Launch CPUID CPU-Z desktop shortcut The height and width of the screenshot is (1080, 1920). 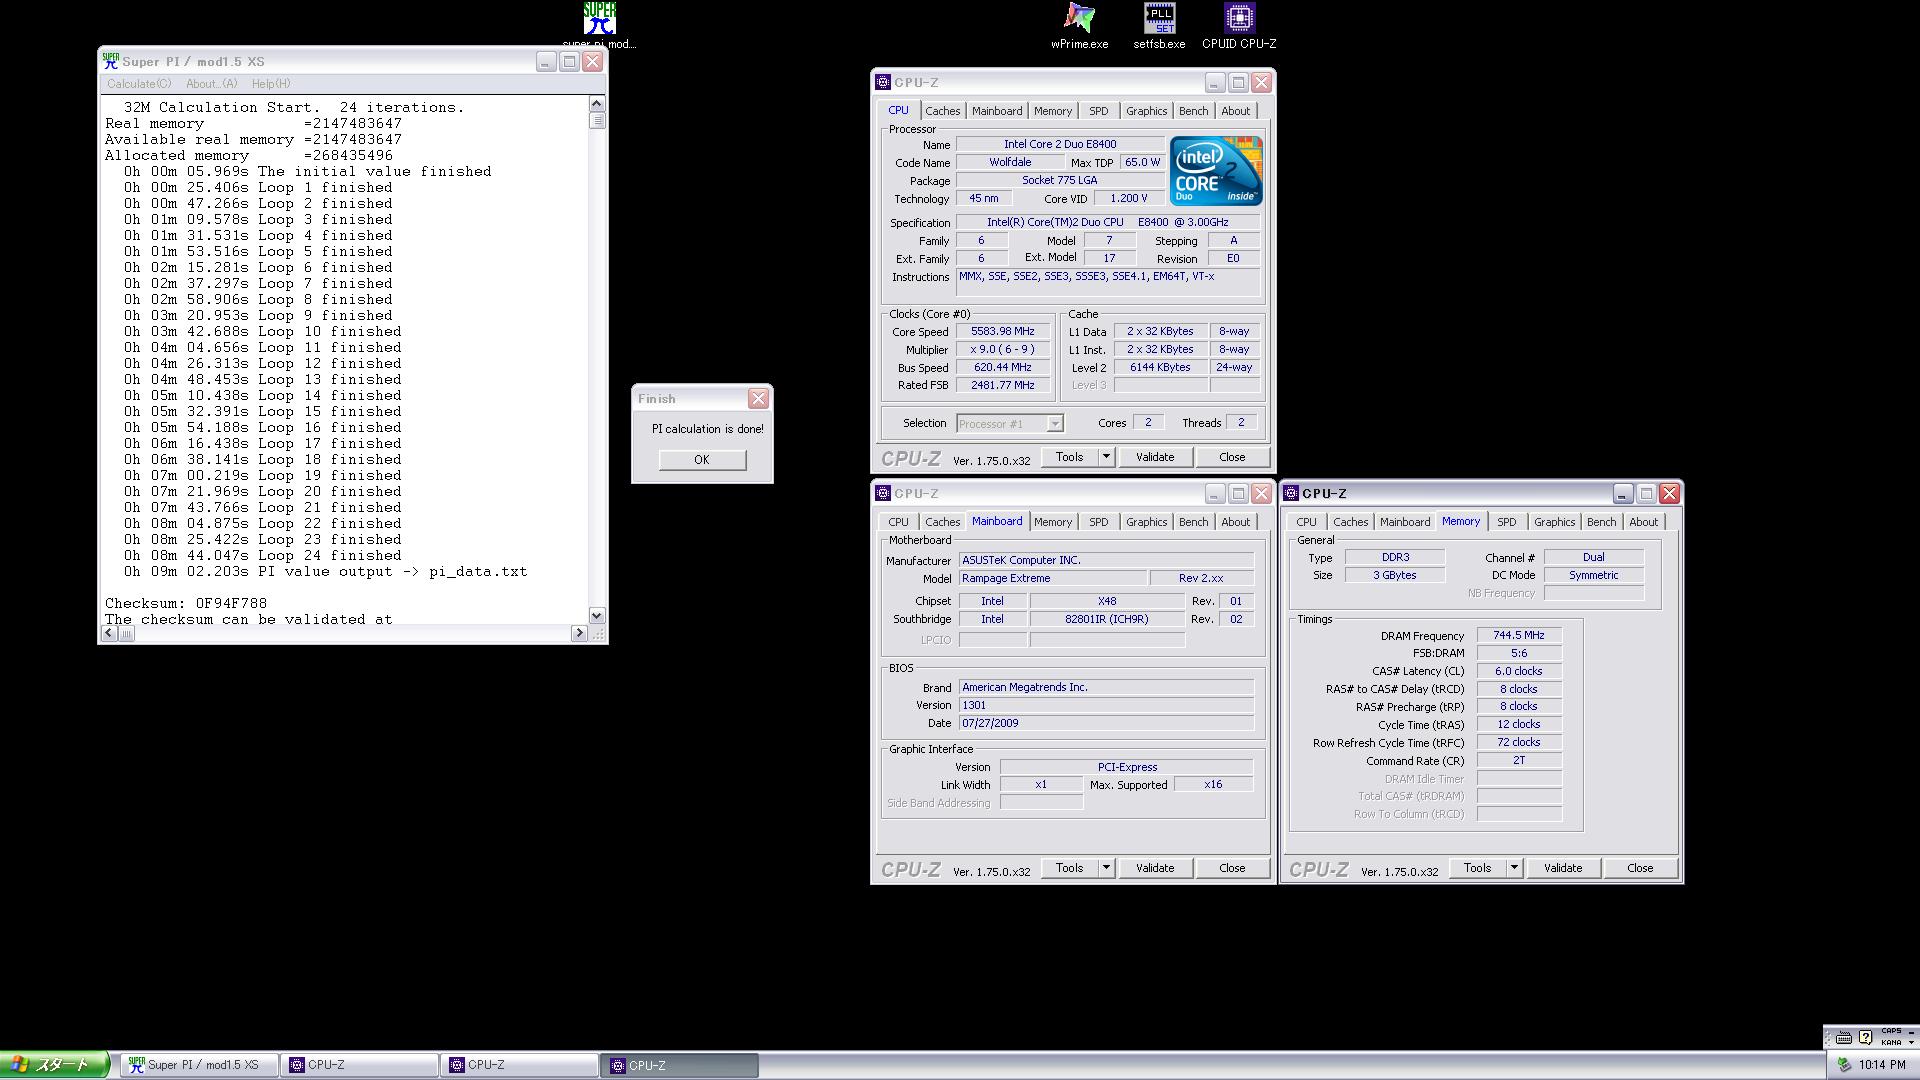pyautogui.click(x=1239, y=25)
